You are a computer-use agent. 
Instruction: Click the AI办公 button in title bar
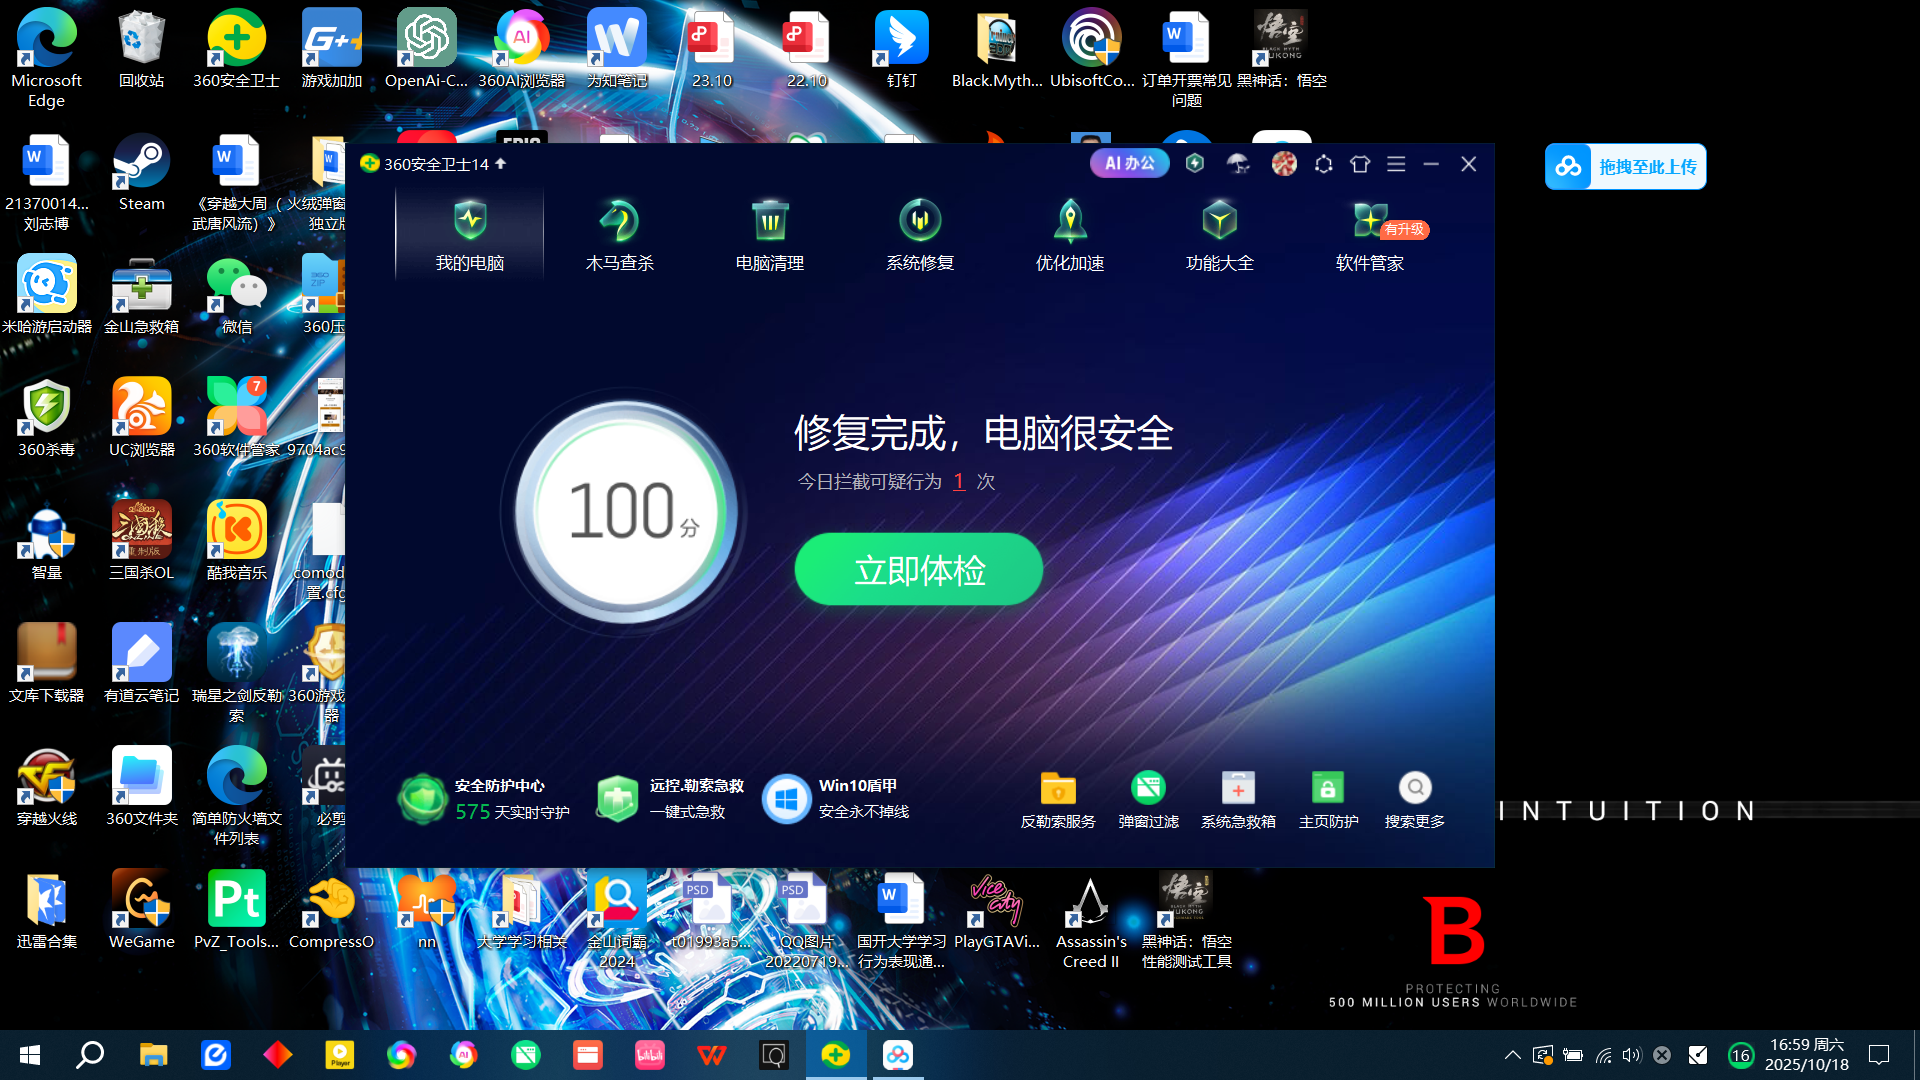click(x=1129, y=163)
